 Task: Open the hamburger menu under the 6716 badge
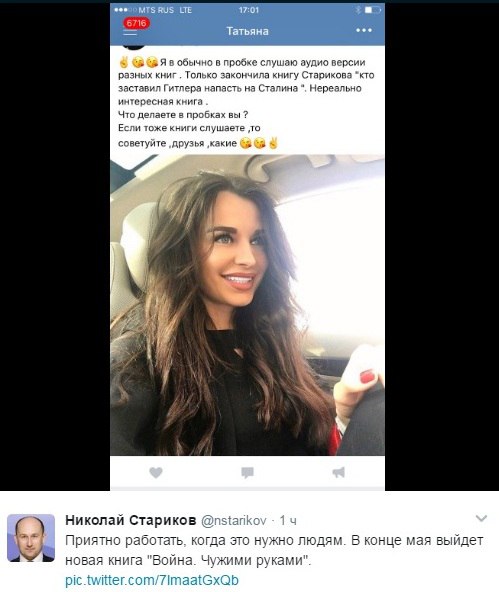[x=130, y=33]
